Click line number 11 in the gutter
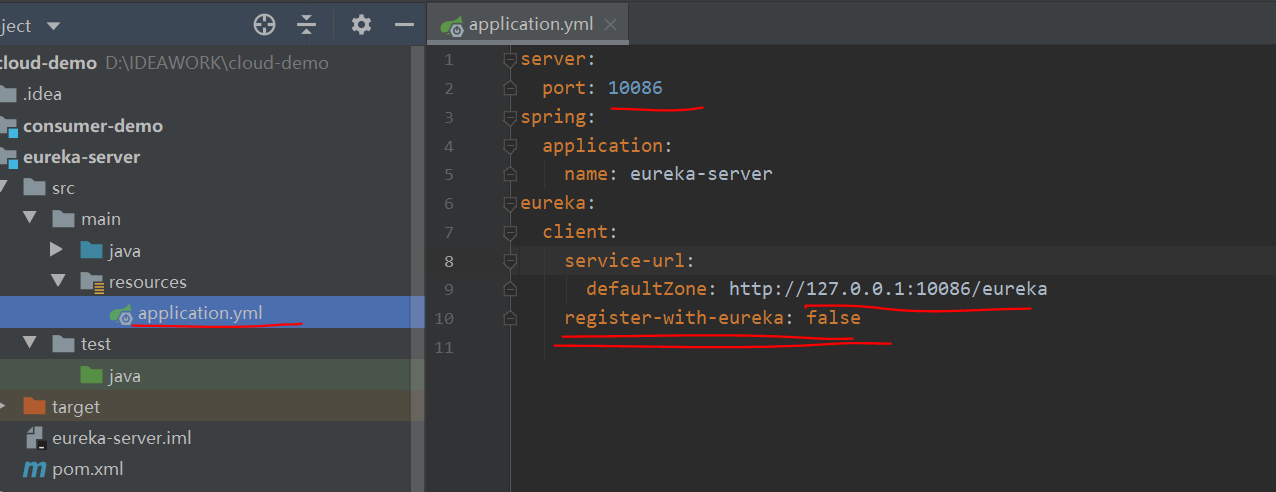This screenshot has height=492, width=1276. pos(443,348)
